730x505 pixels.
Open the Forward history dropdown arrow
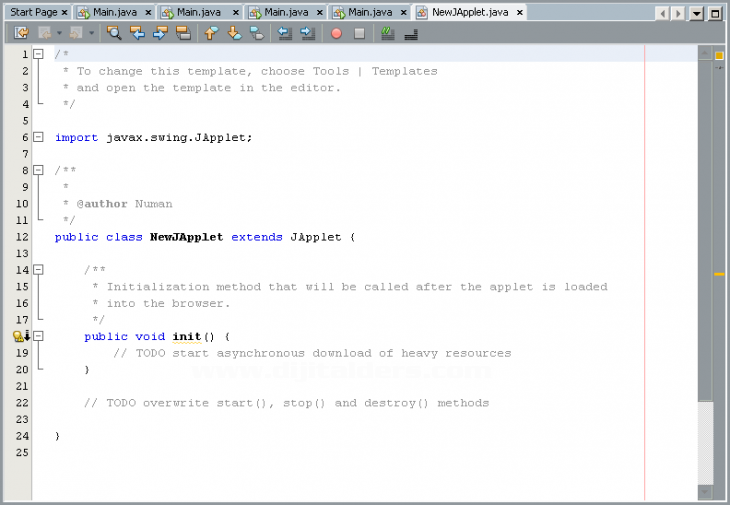click(x=91, y=33)
